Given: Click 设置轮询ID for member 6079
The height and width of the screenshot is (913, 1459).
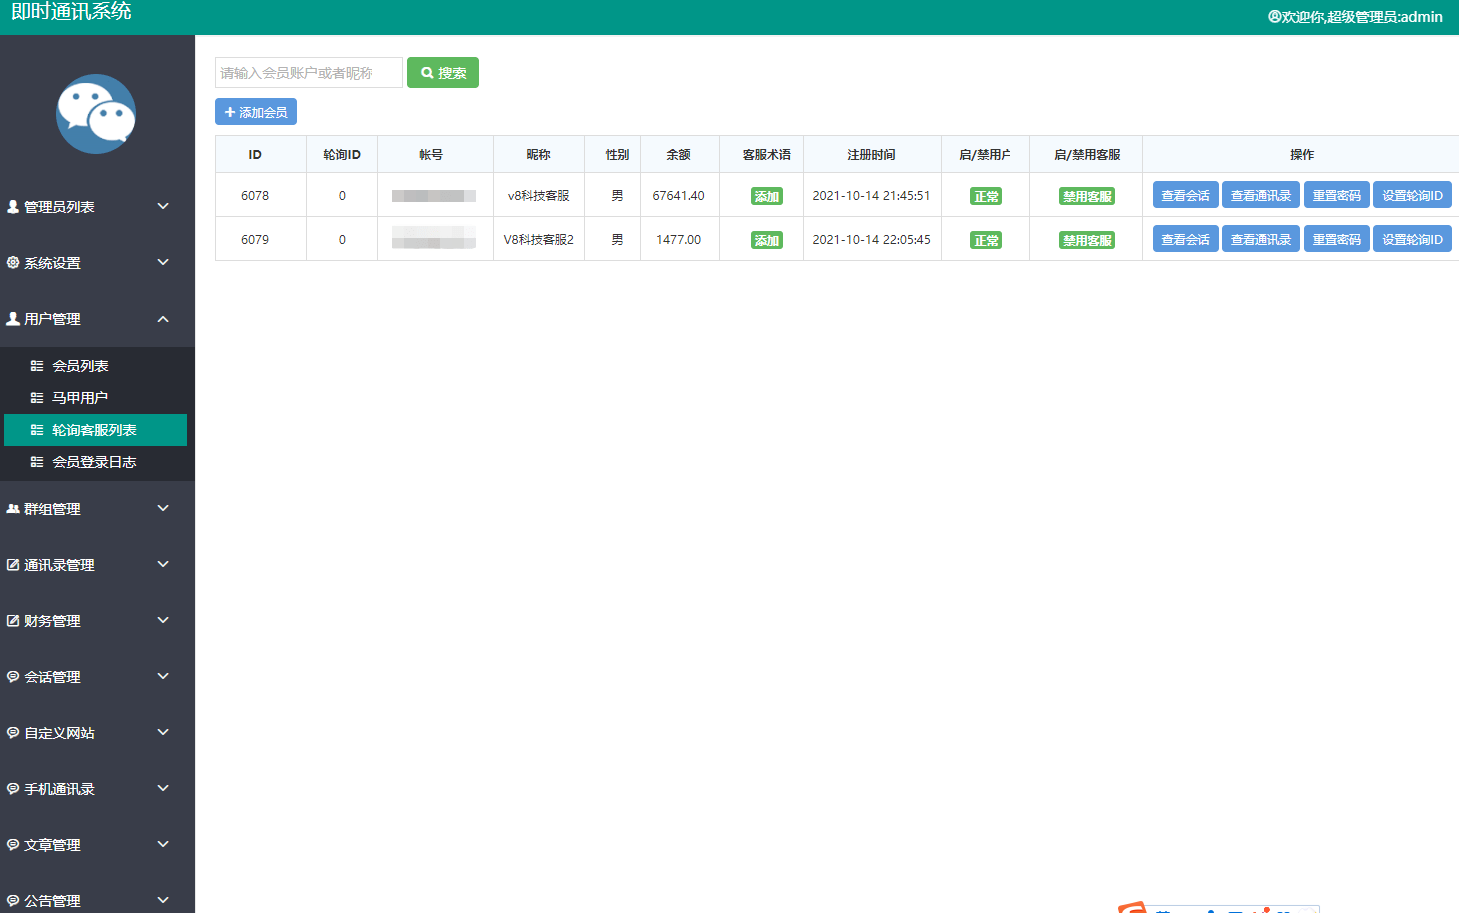Looking at the screenshot, I should click(x=1412, y=239).
